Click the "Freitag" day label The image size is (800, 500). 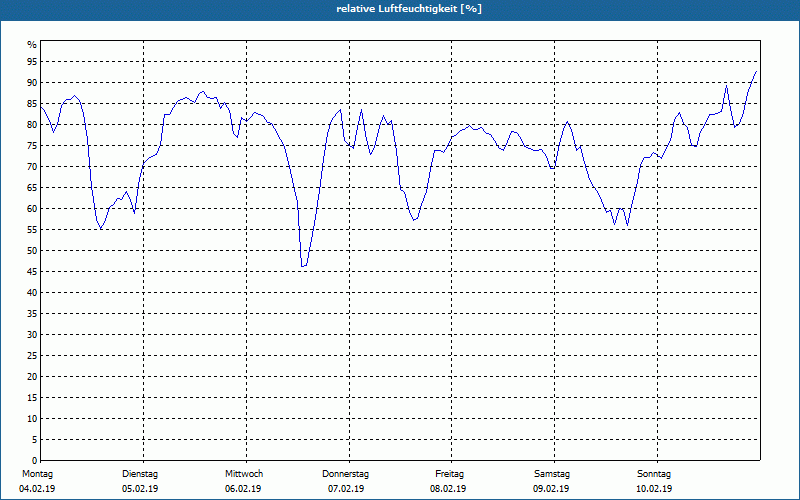(x=449, y=474)
